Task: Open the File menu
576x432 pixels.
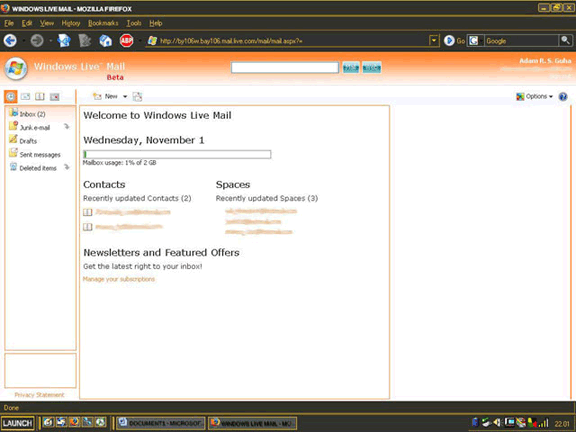Action: (9, 23)
